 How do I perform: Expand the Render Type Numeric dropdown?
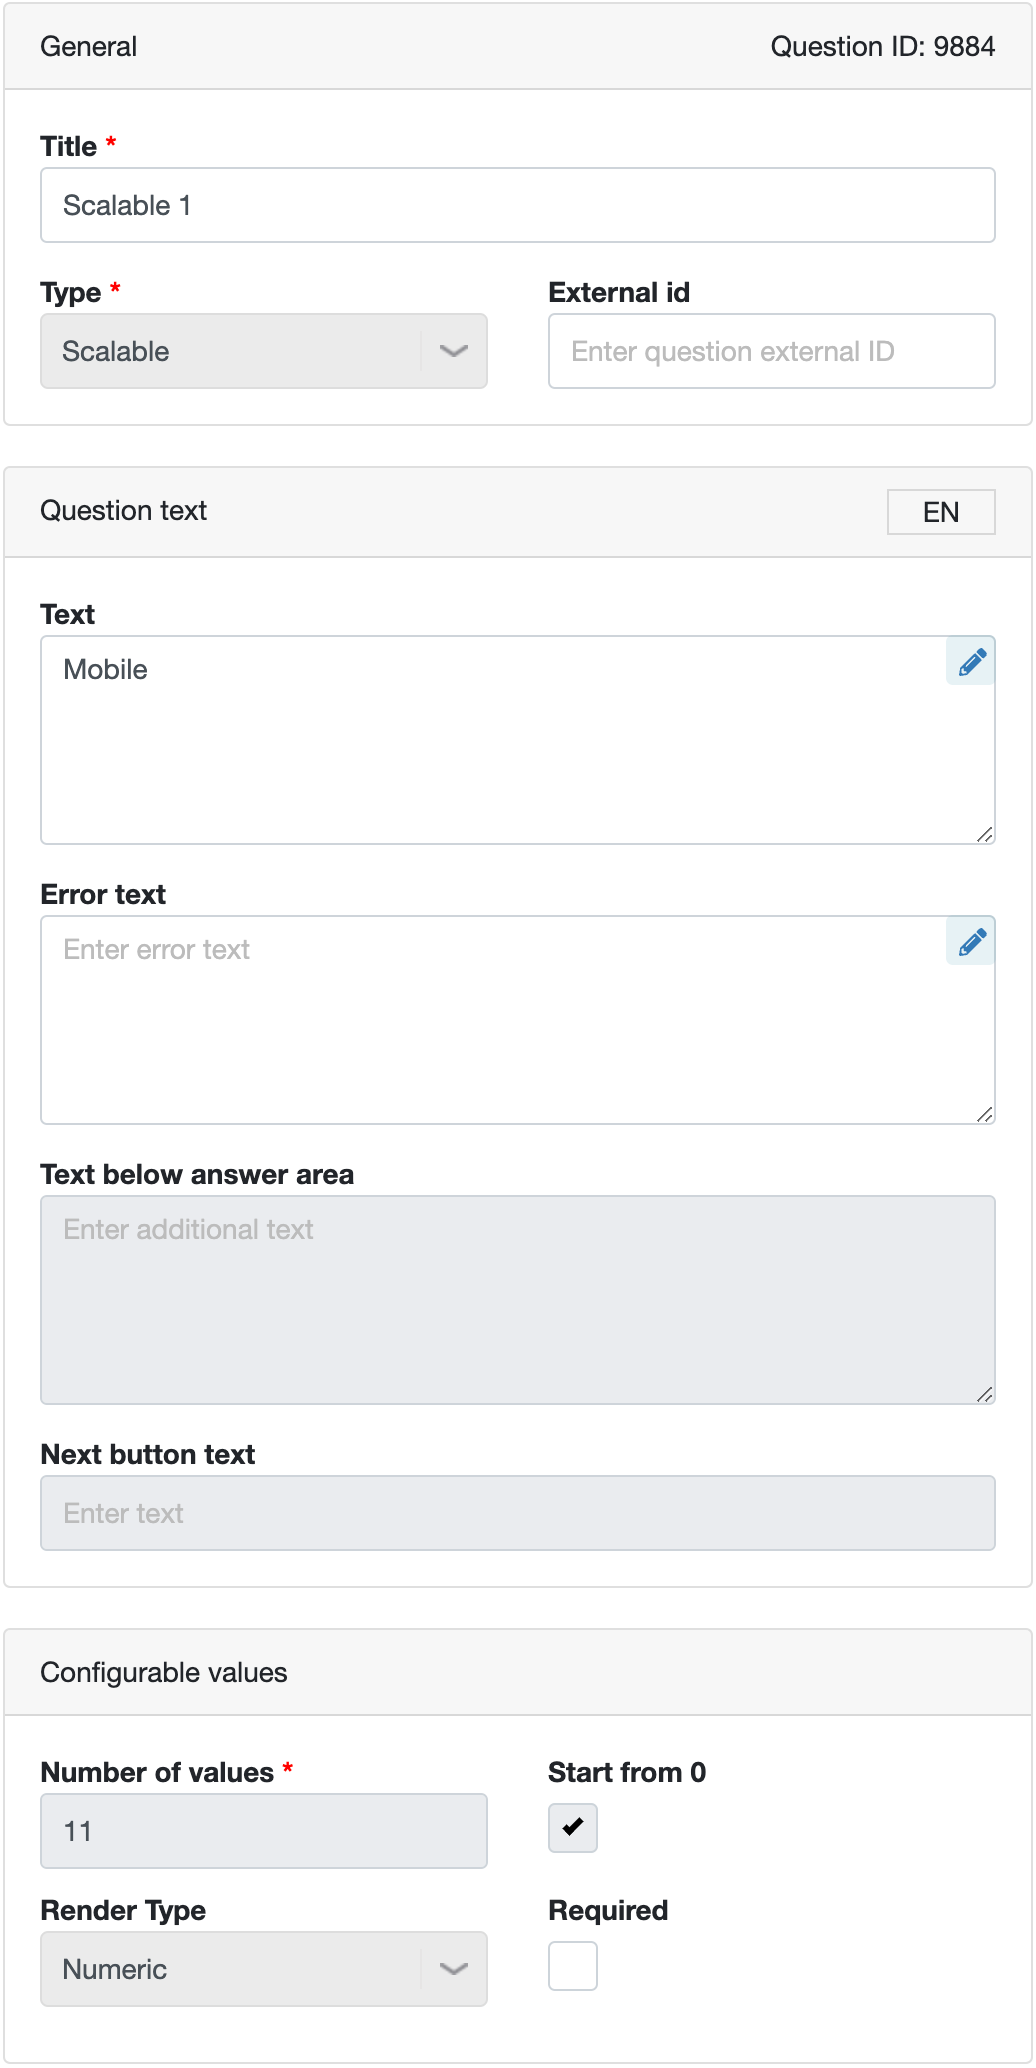point(264,1969)
